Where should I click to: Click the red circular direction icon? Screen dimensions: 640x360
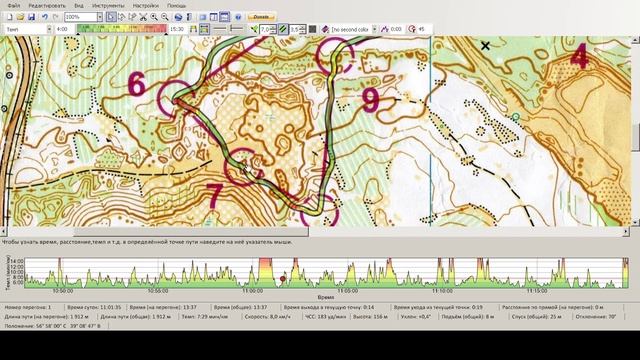(412, 29)
